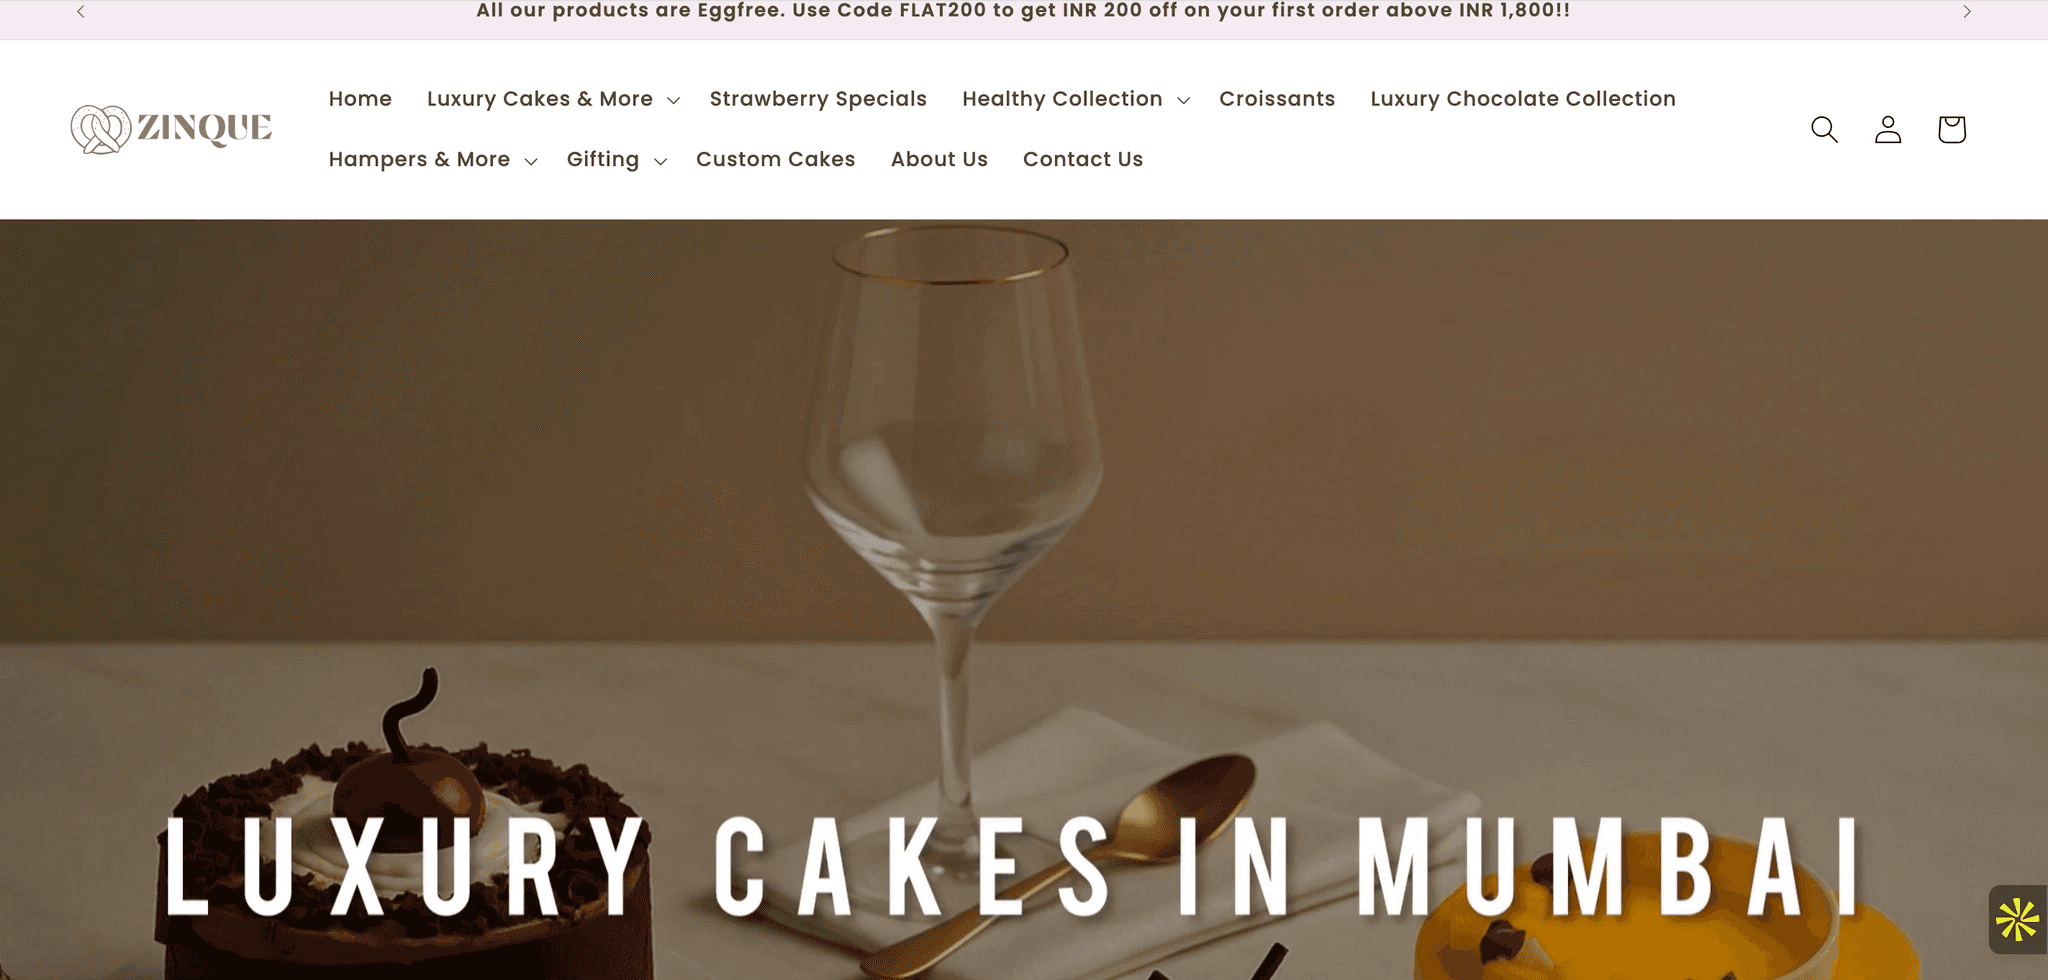
Task: Visit the About Us page
Action: pos(939,160)
